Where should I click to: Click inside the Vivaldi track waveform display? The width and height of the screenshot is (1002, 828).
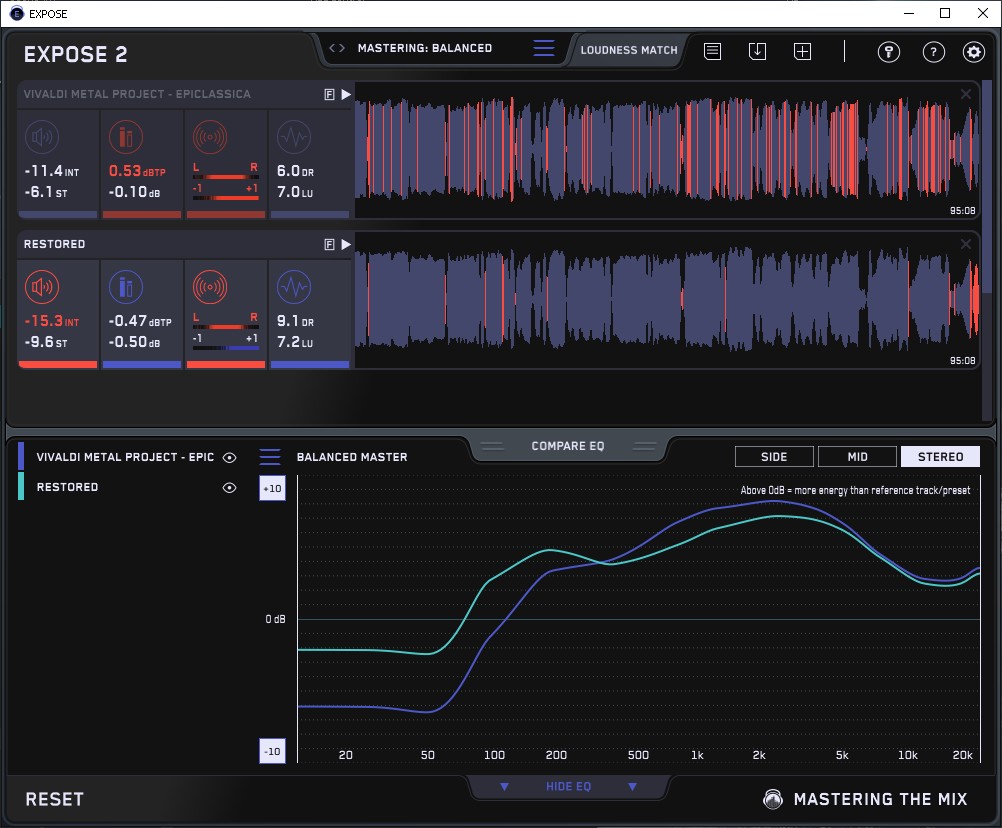tap(667, 150)
